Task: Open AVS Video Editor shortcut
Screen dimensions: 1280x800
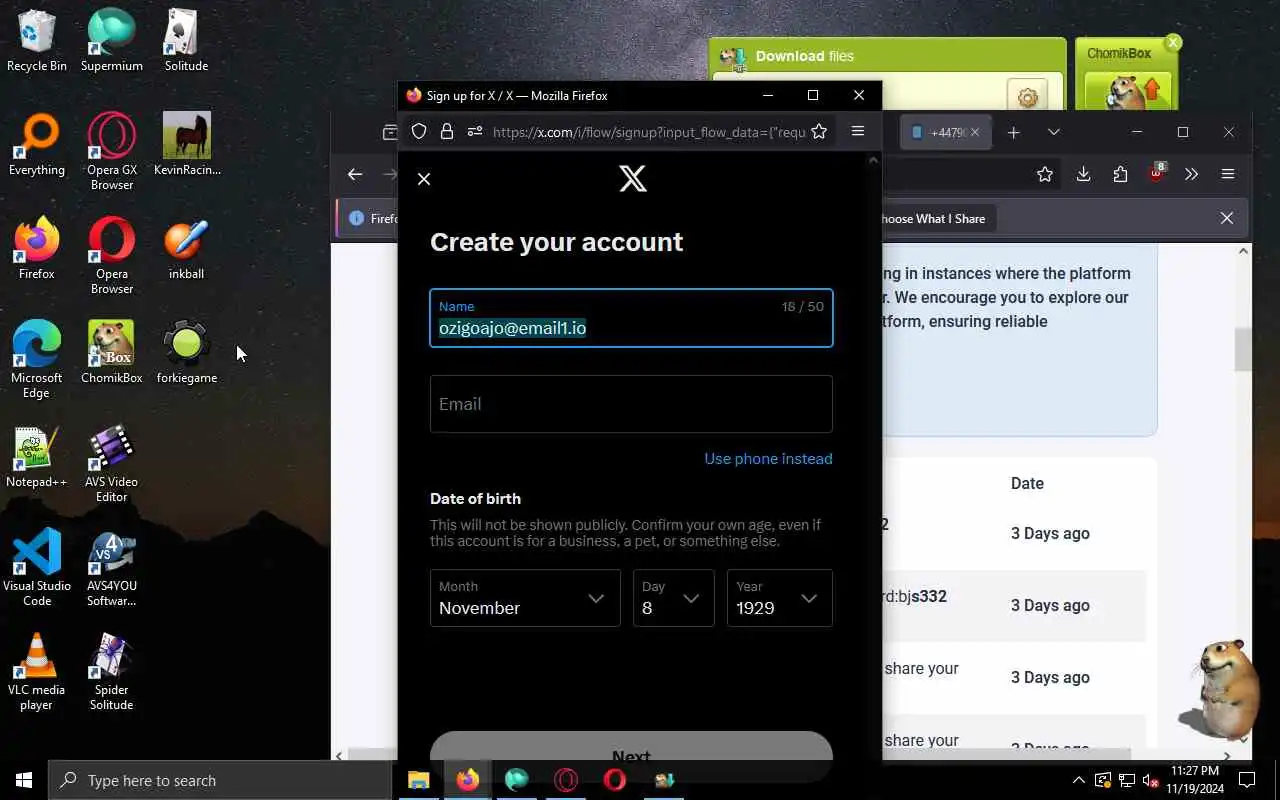Action: click(112, 463)
